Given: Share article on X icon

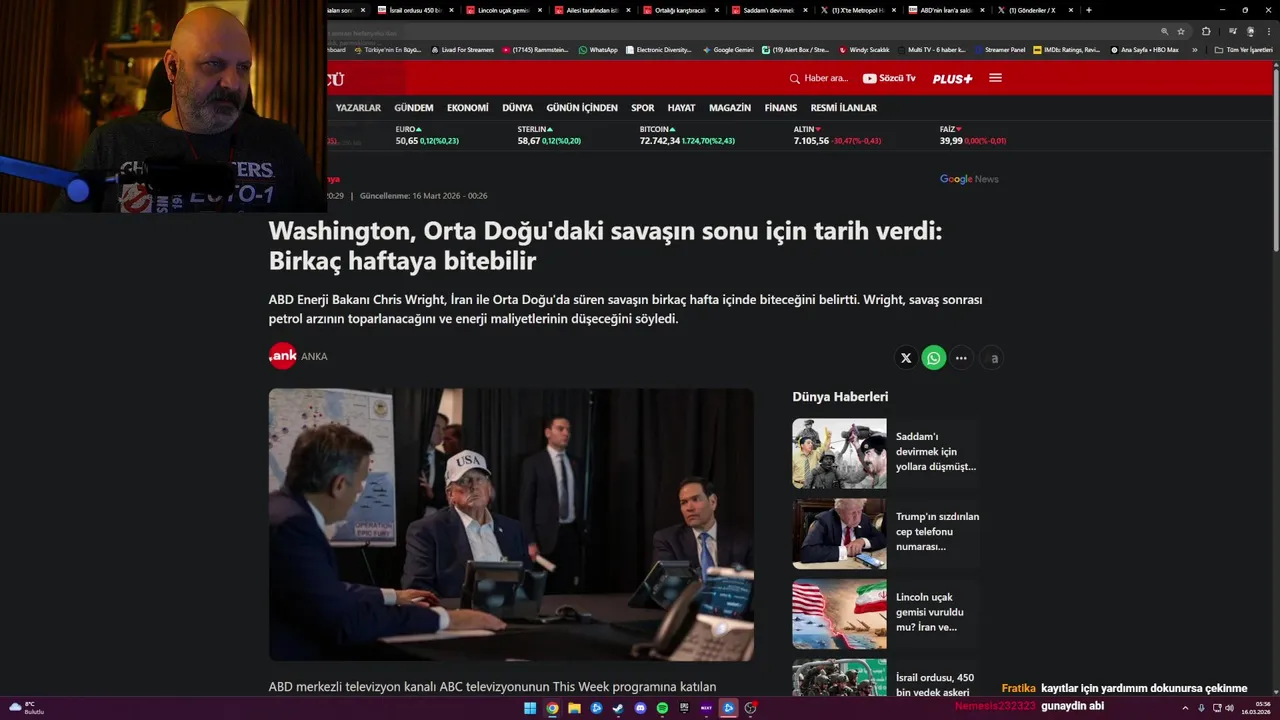Looking at the screenshot, I should click(906, 358).
